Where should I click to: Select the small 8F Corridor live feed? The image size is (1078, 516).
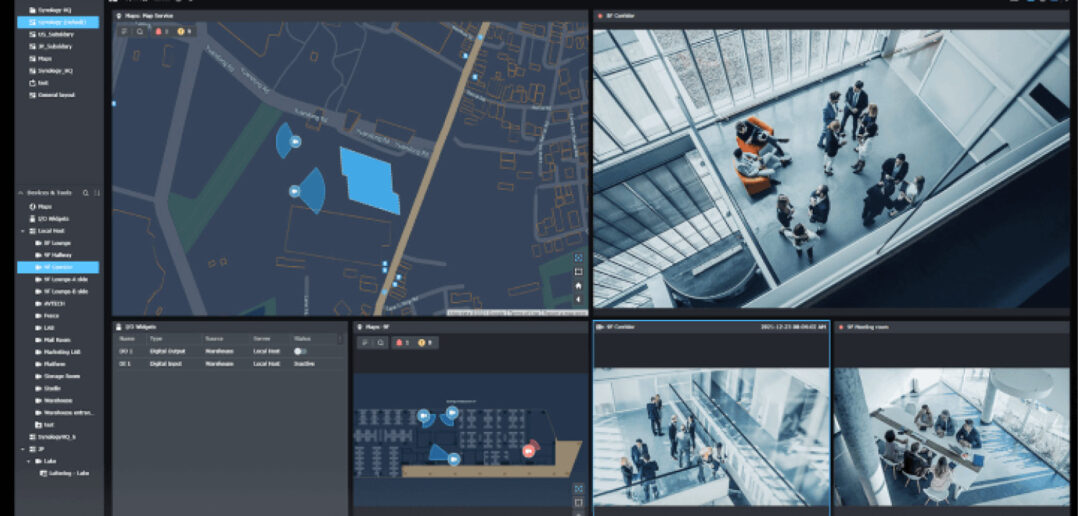pos(712,437)
